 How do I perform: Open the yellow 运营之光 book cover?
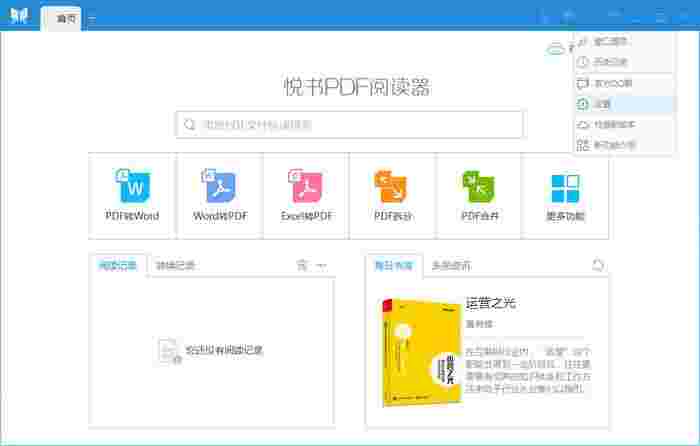coord(421,352)
